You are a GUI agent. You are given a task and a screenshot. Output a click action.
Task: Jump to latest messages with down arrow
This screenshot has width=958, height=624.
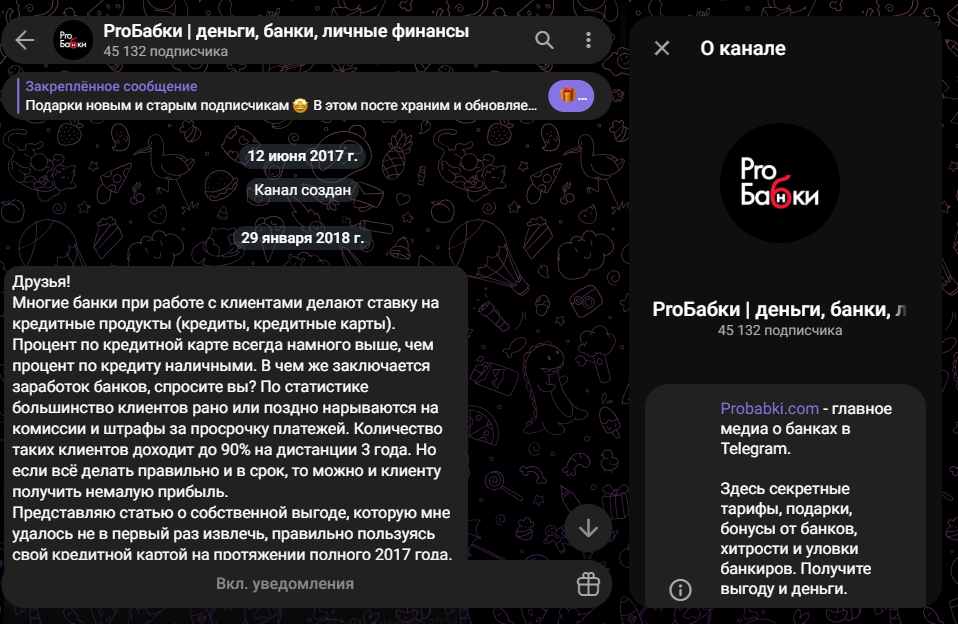(x=588, y=527)
